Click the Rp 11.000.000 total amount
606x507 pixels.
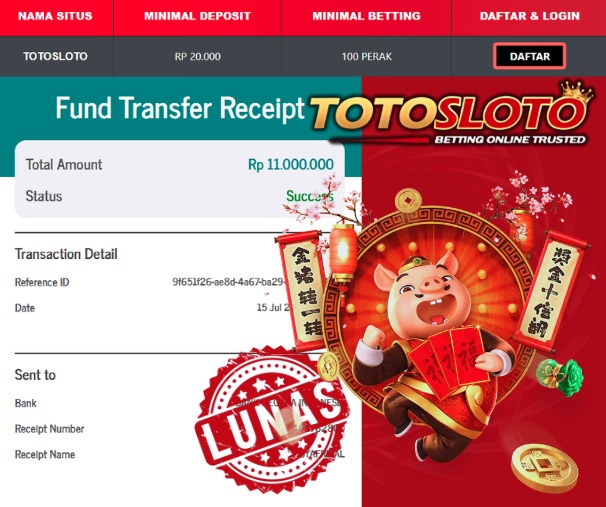pos(291,165)
